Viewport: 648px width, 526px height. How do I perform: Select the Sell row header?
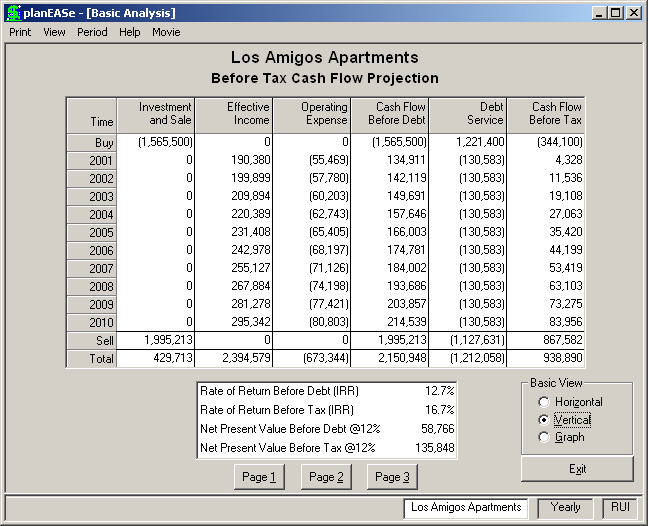(91, 340)
